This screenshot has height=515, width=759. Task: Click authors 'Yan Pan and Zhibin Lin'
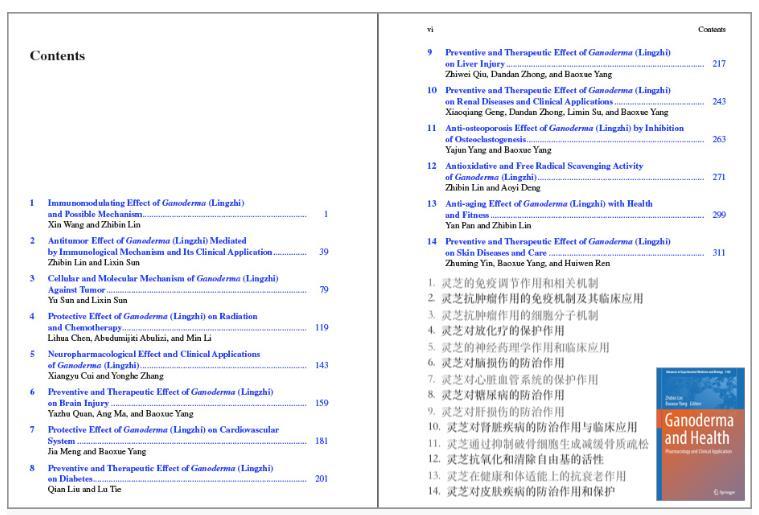click(x=488, y=225)
